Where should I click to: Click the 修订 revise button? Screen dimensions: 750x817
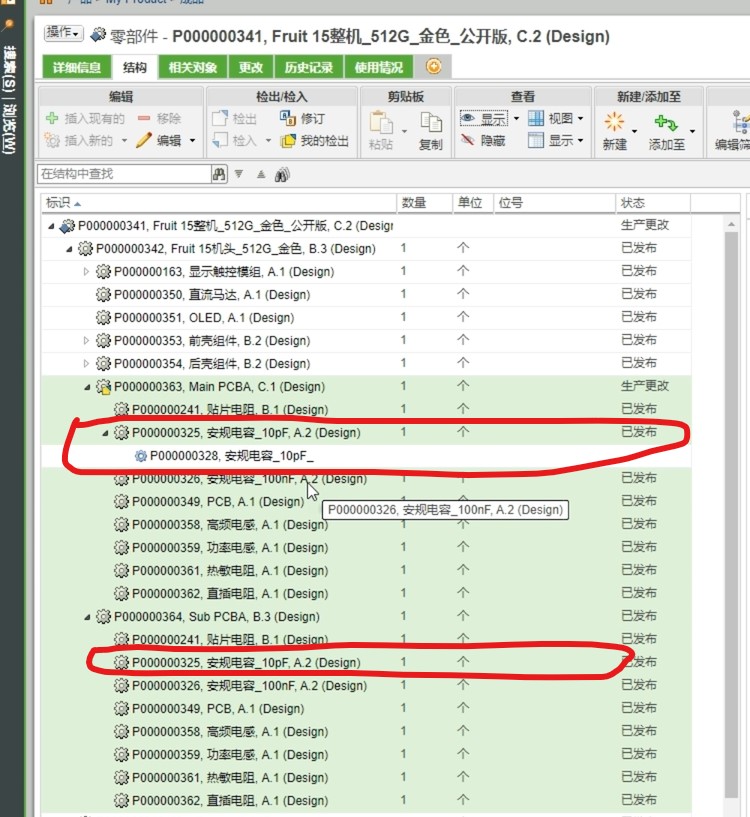(x=303, y=119)
